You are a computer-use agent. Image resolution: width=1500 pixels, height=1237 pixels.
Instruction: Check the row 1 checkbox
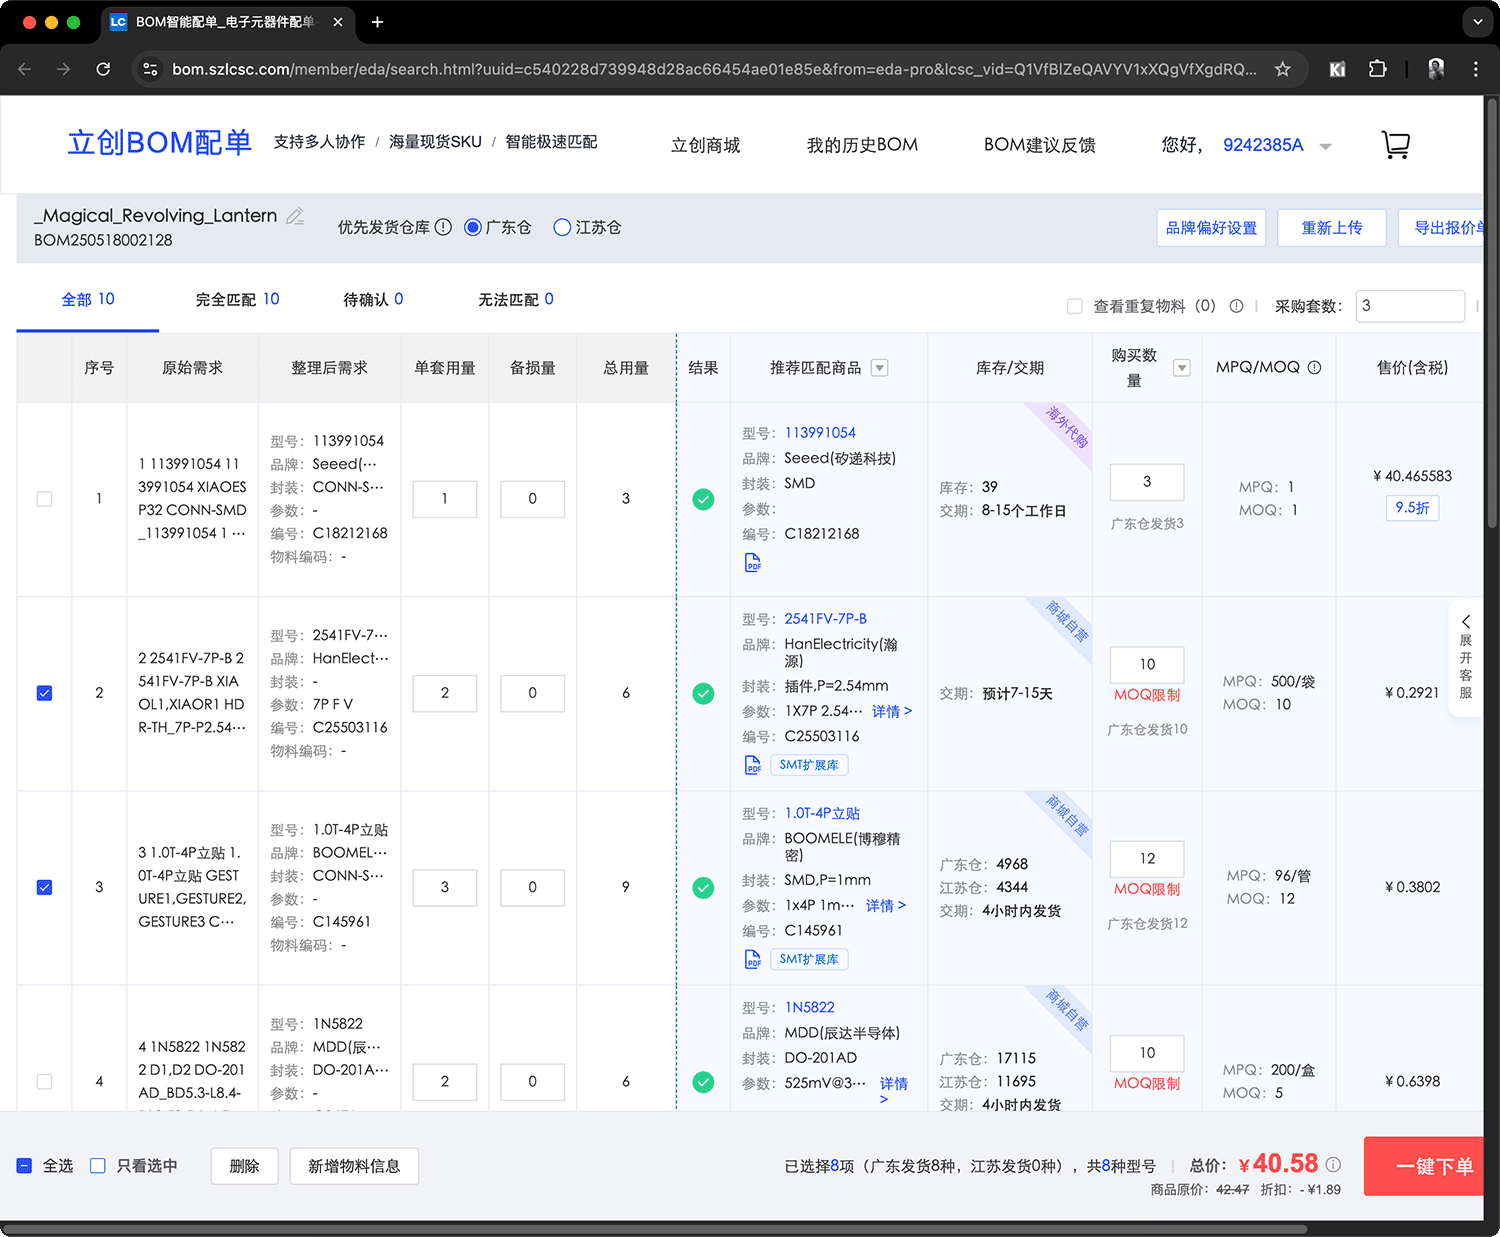44,499
